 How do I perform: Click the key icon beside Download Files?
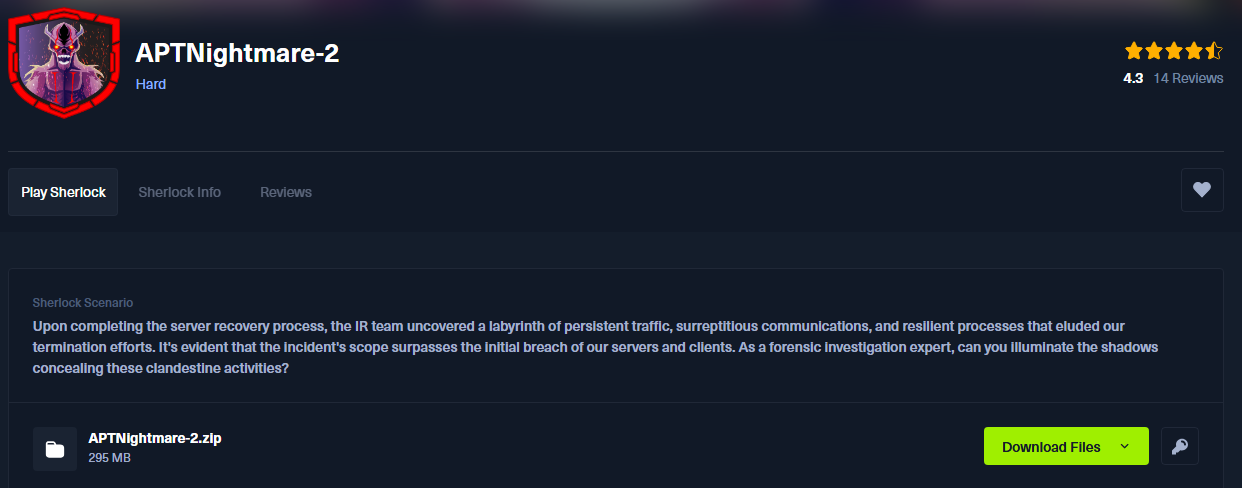(1180, 447)
